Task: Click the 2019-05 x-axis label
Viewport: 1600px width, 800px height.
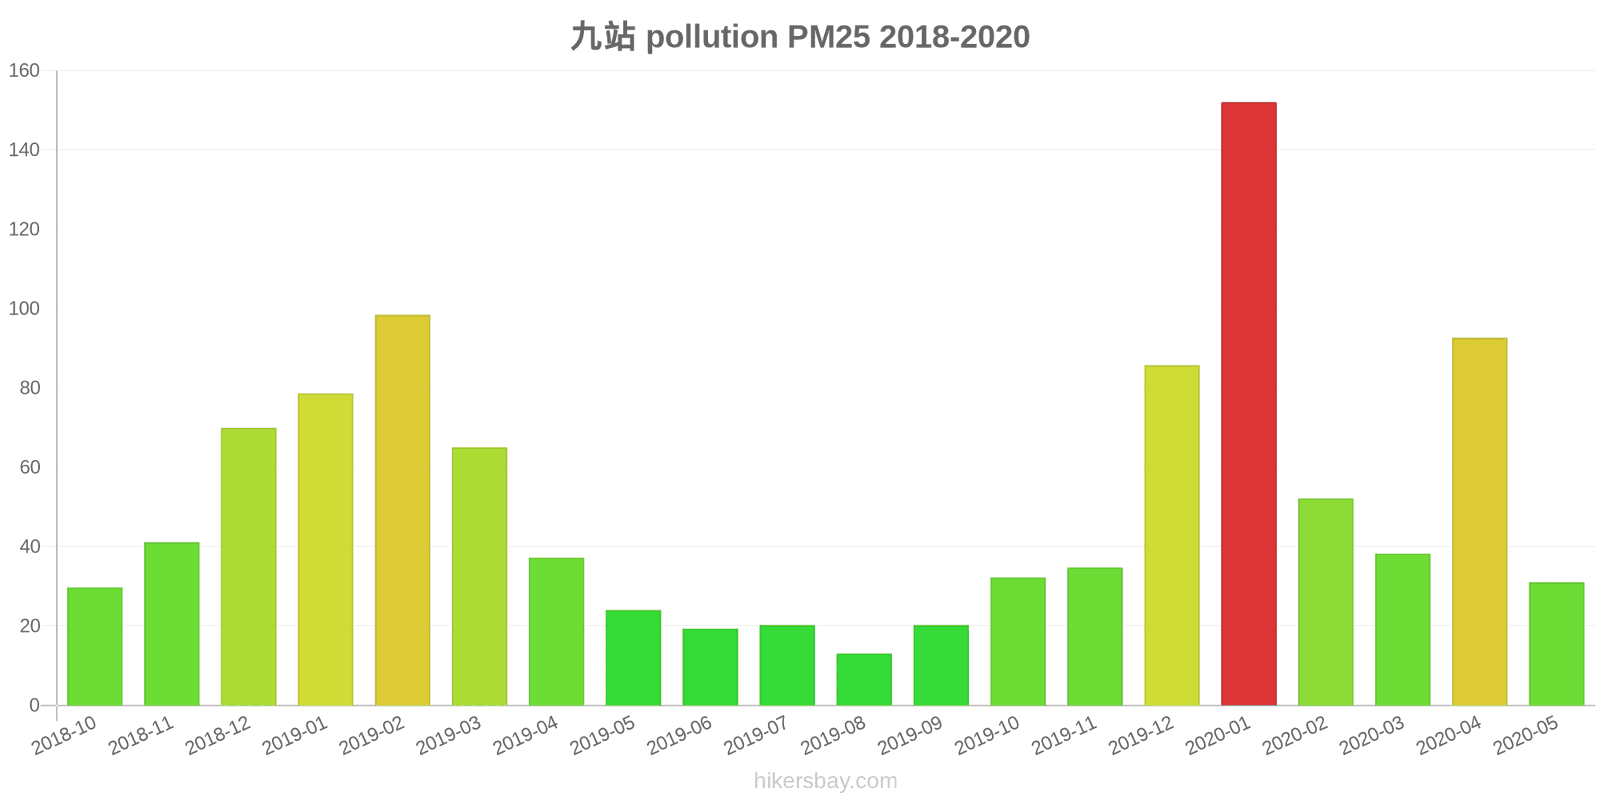Action: pos(603,736)
